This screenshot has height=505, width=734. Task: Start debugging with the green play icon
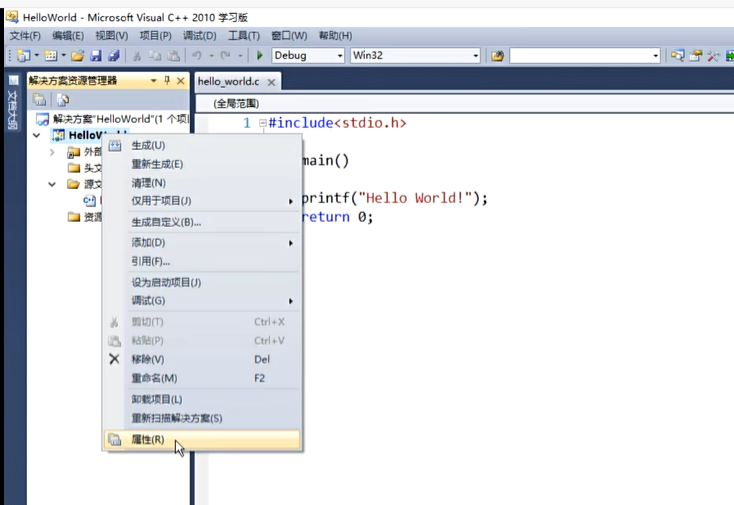coord(259,56)
